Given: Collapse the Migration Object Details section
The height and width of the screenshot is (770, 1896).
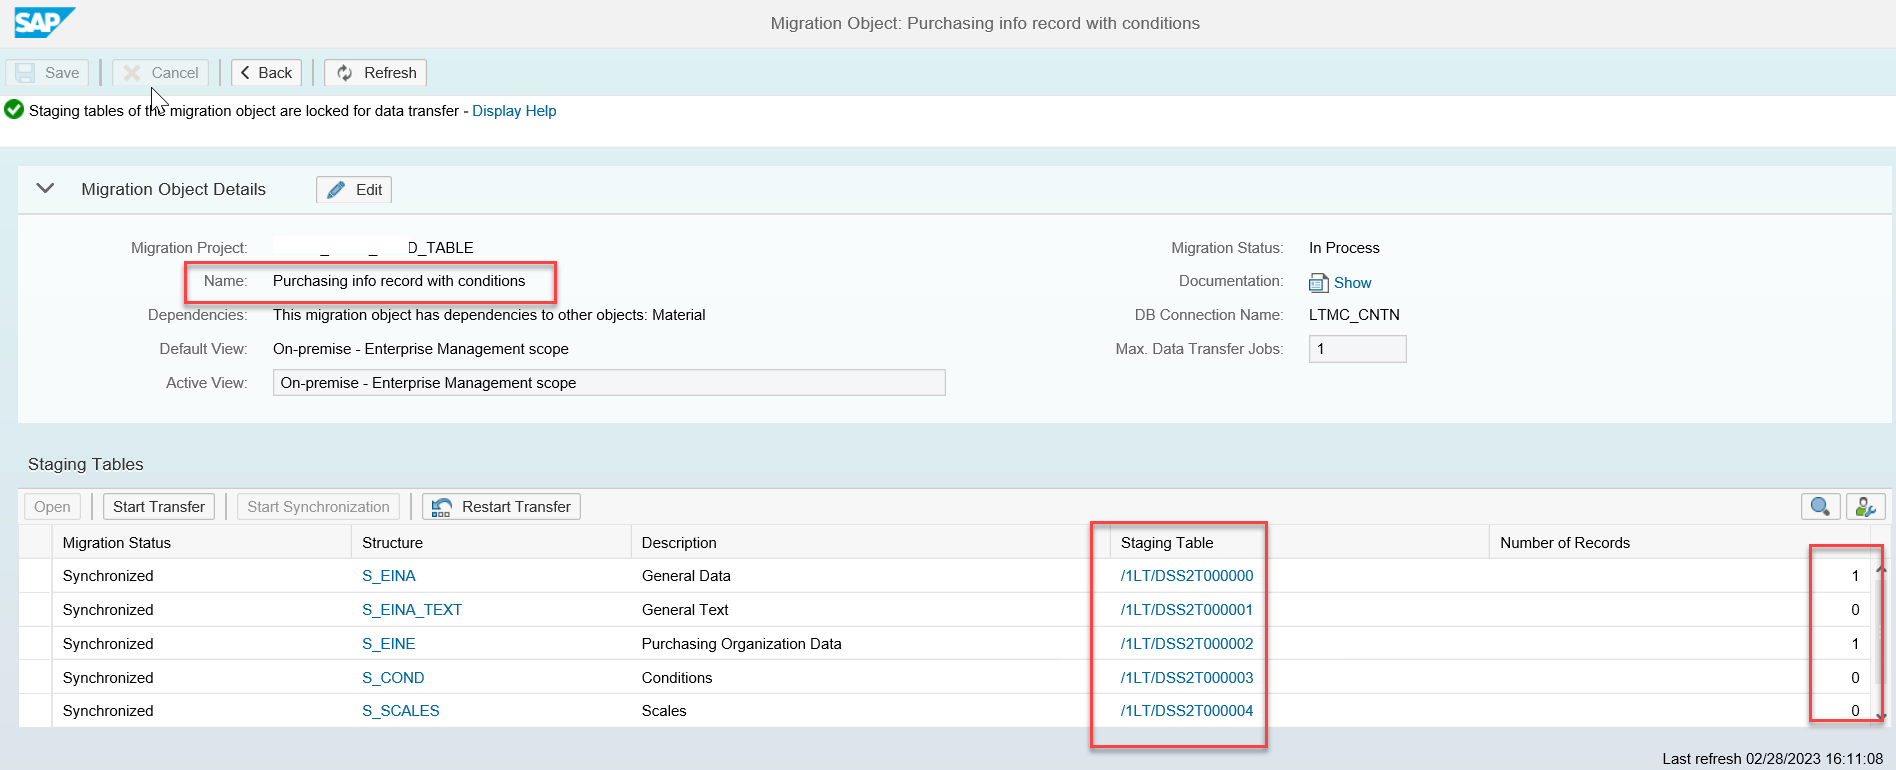Looking at the screenshot, I should tap(45, 188).
